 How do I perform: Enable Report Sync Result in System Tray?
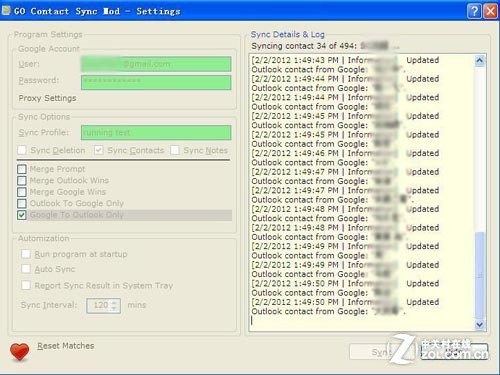26,285
